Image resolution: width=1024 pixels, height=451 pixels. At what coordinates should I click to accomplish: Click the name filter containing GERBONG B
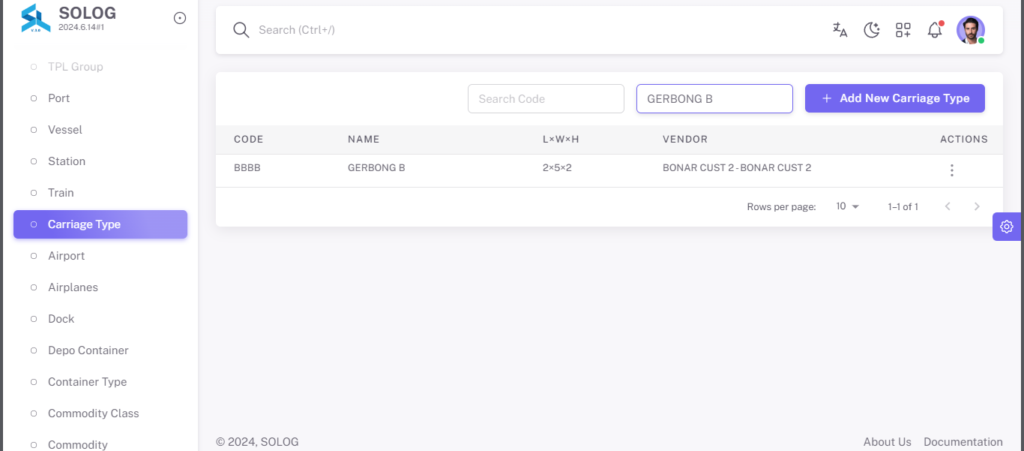point(714,99)
